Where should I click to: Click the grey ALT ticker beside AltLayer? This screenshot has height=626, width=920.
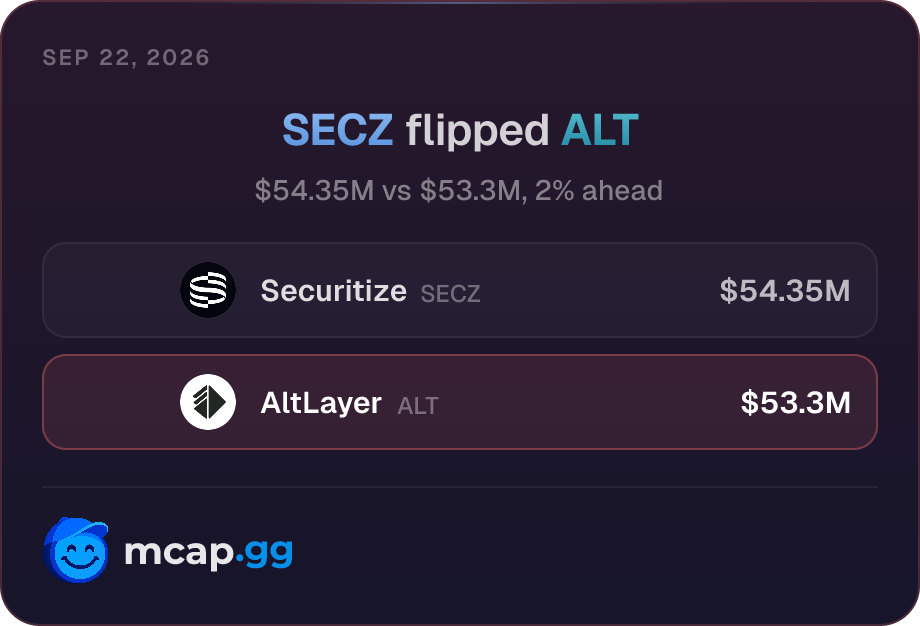[418, 405]
